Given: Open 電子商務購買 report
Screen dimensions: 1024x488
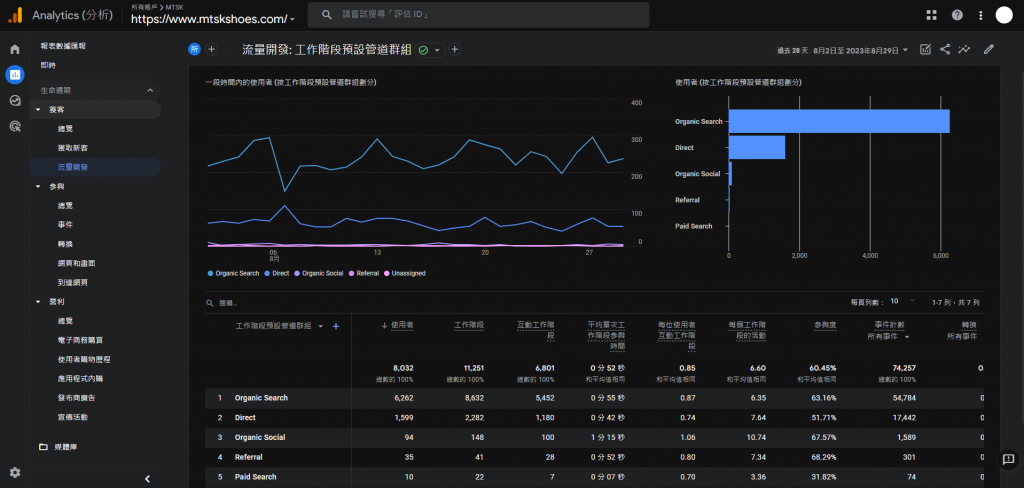Looking at the screenshot, I should [80, 340].
